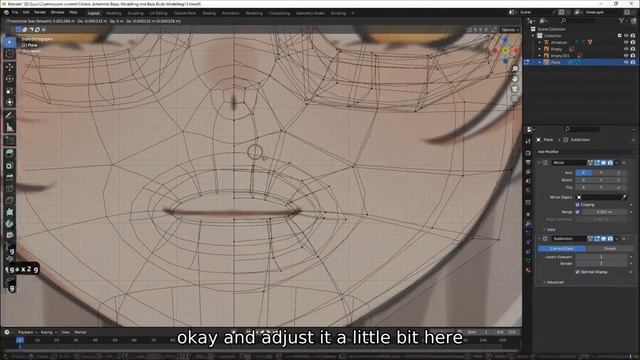Screen dimensions: 640x360
Task: Open timeline Playback menu
Action: (x=27, y=332)
